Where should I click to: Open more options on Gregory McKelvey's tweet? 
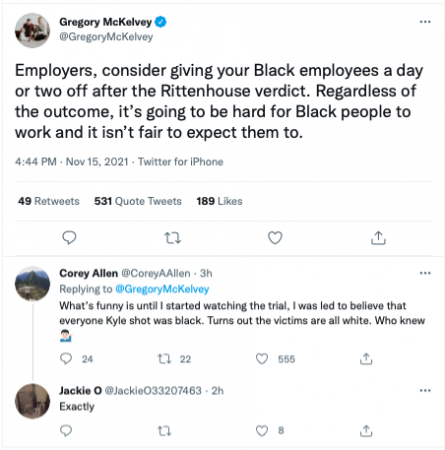(425, 22)
